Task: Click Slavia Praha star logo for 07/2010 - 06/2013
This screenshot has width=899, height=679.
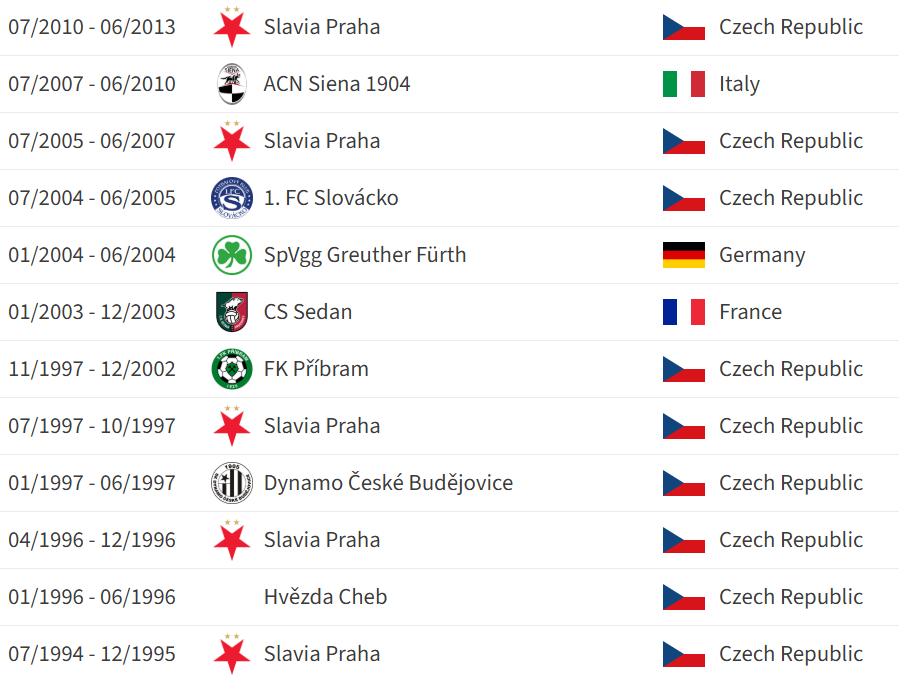Action: click(x=232, y=27)
